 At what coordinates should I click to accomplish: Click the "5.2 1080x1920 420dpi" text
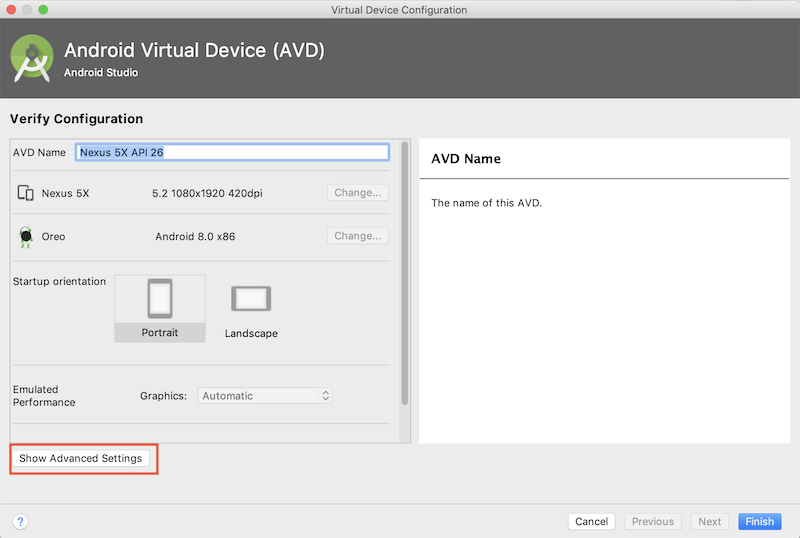tap(207, 193)
